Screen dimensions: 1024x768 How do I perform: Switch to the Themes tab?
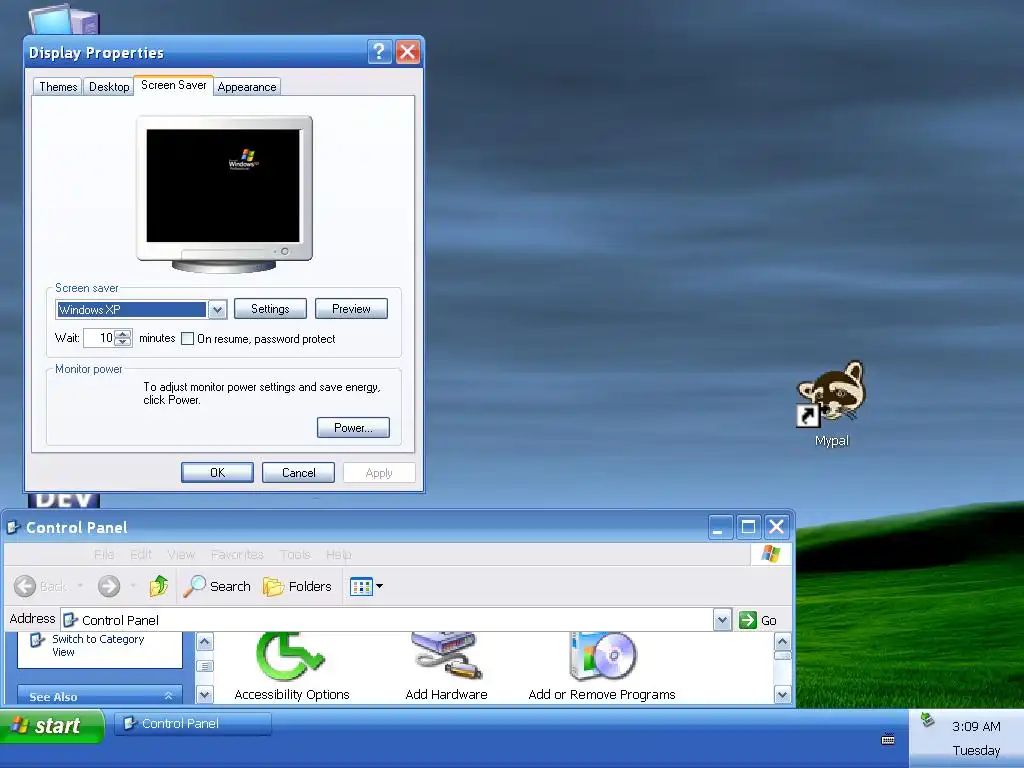coord(58,87)
